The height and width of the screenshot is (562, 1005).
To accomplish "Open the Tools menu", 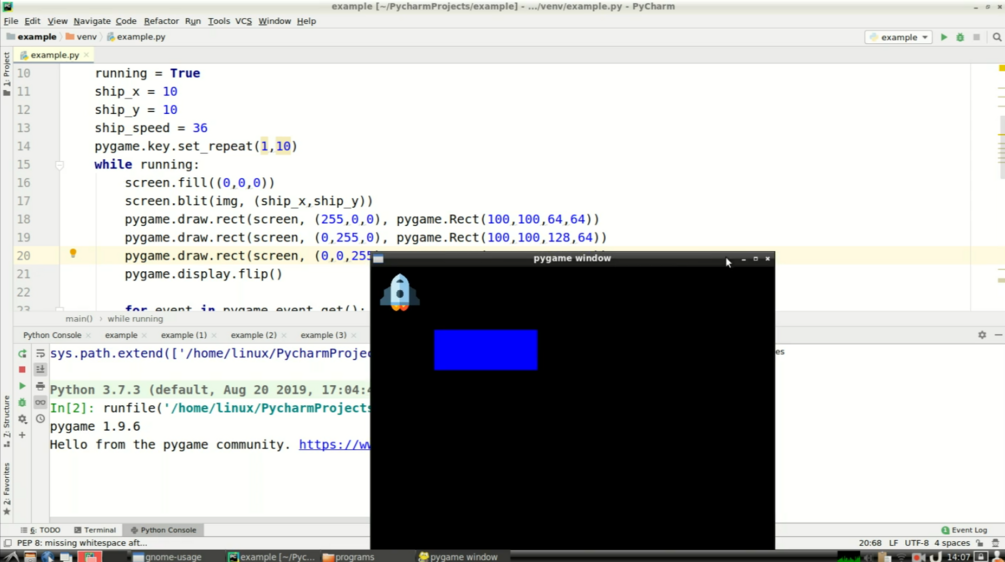I will pyautogui.click(x=219, y=21).
